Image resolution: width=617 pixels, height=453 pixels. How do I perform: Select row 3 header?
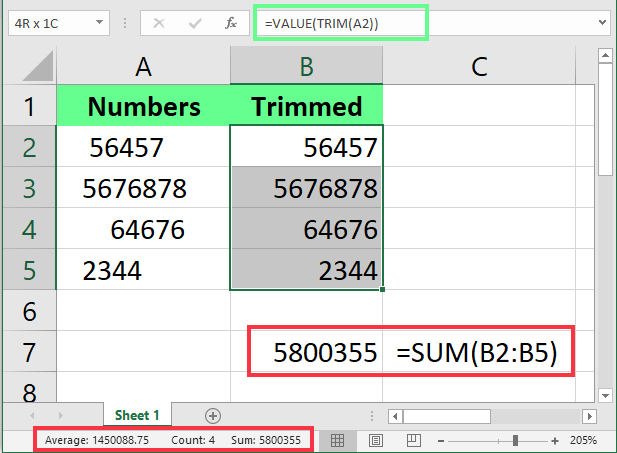click(x=30, y=188)
